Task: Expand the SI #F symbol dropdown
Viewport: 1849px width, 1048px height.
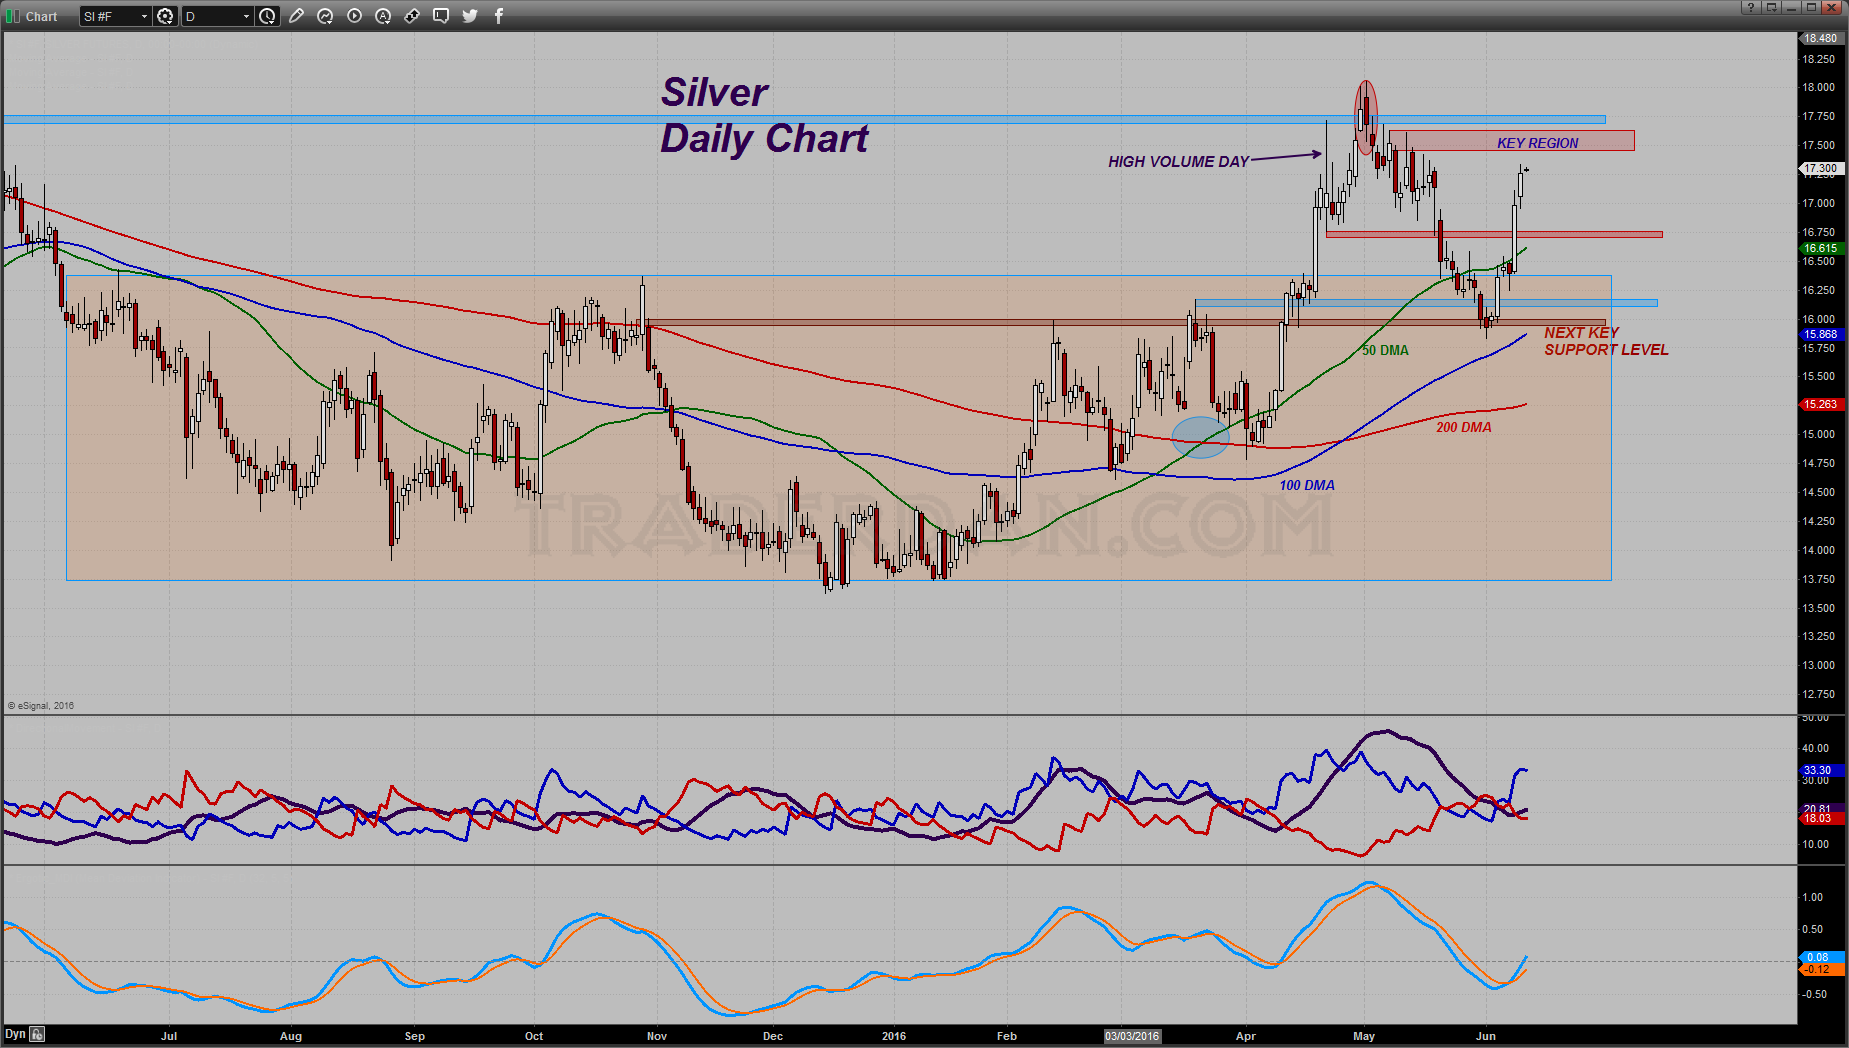Action: coord(144,16)
